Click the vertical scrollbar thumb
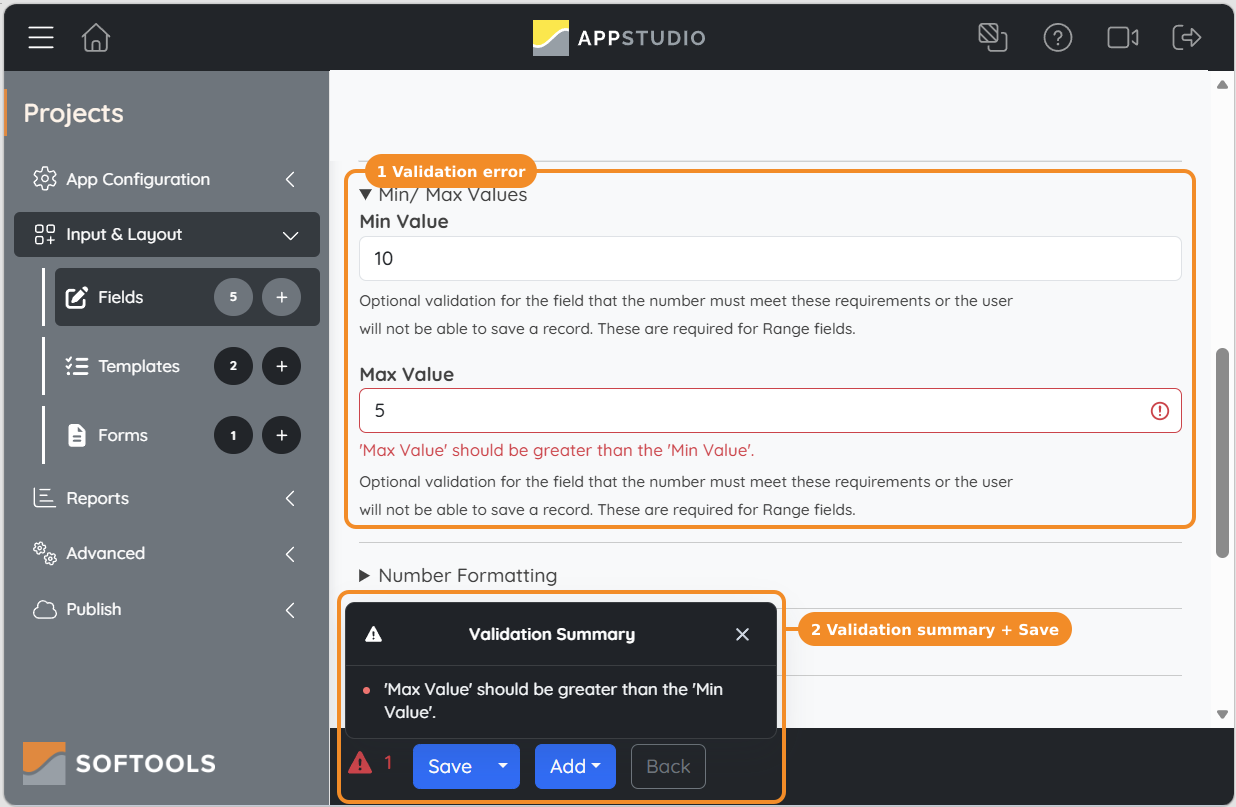This screenshot has width=1236, height=807. (x=1222, y=453)
